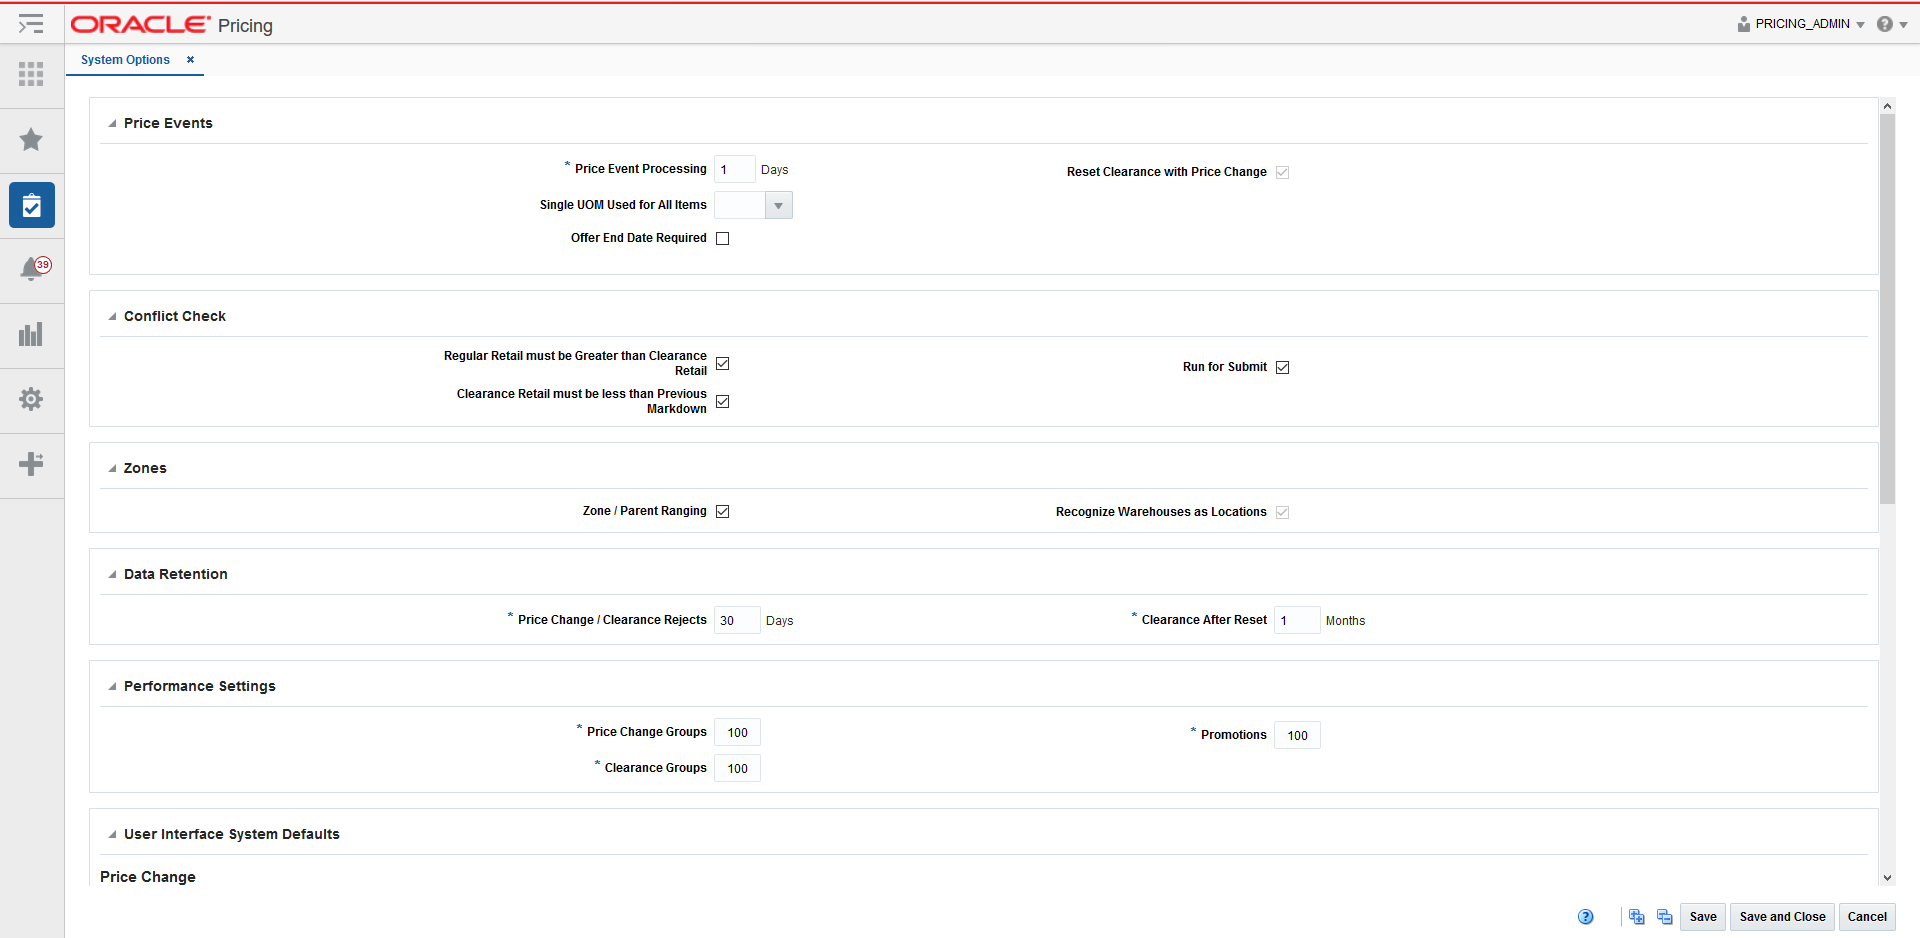Open the application grid navigator icon

click(x=31, y=74)
